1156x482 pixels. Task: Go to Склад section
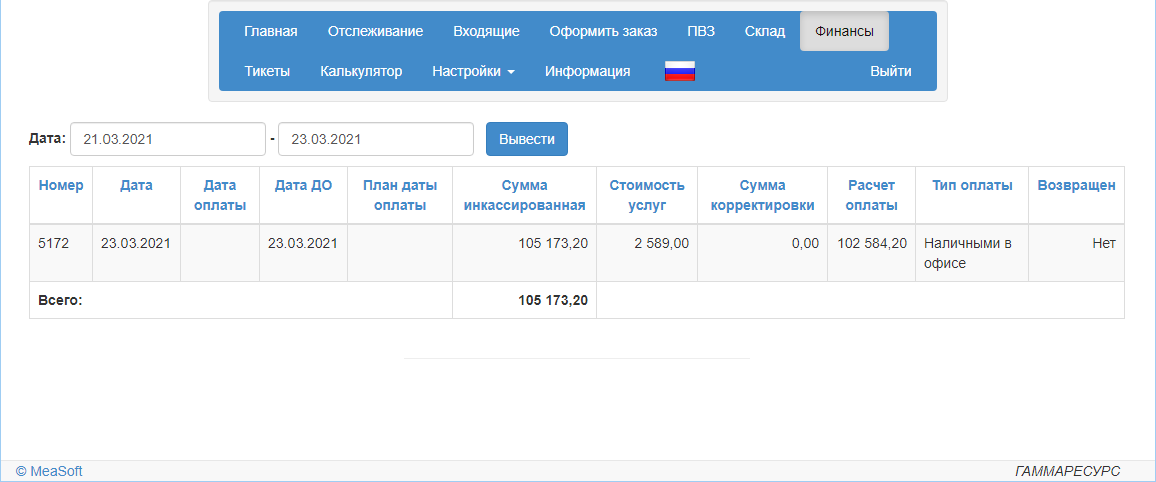click(x=765, y=31)
